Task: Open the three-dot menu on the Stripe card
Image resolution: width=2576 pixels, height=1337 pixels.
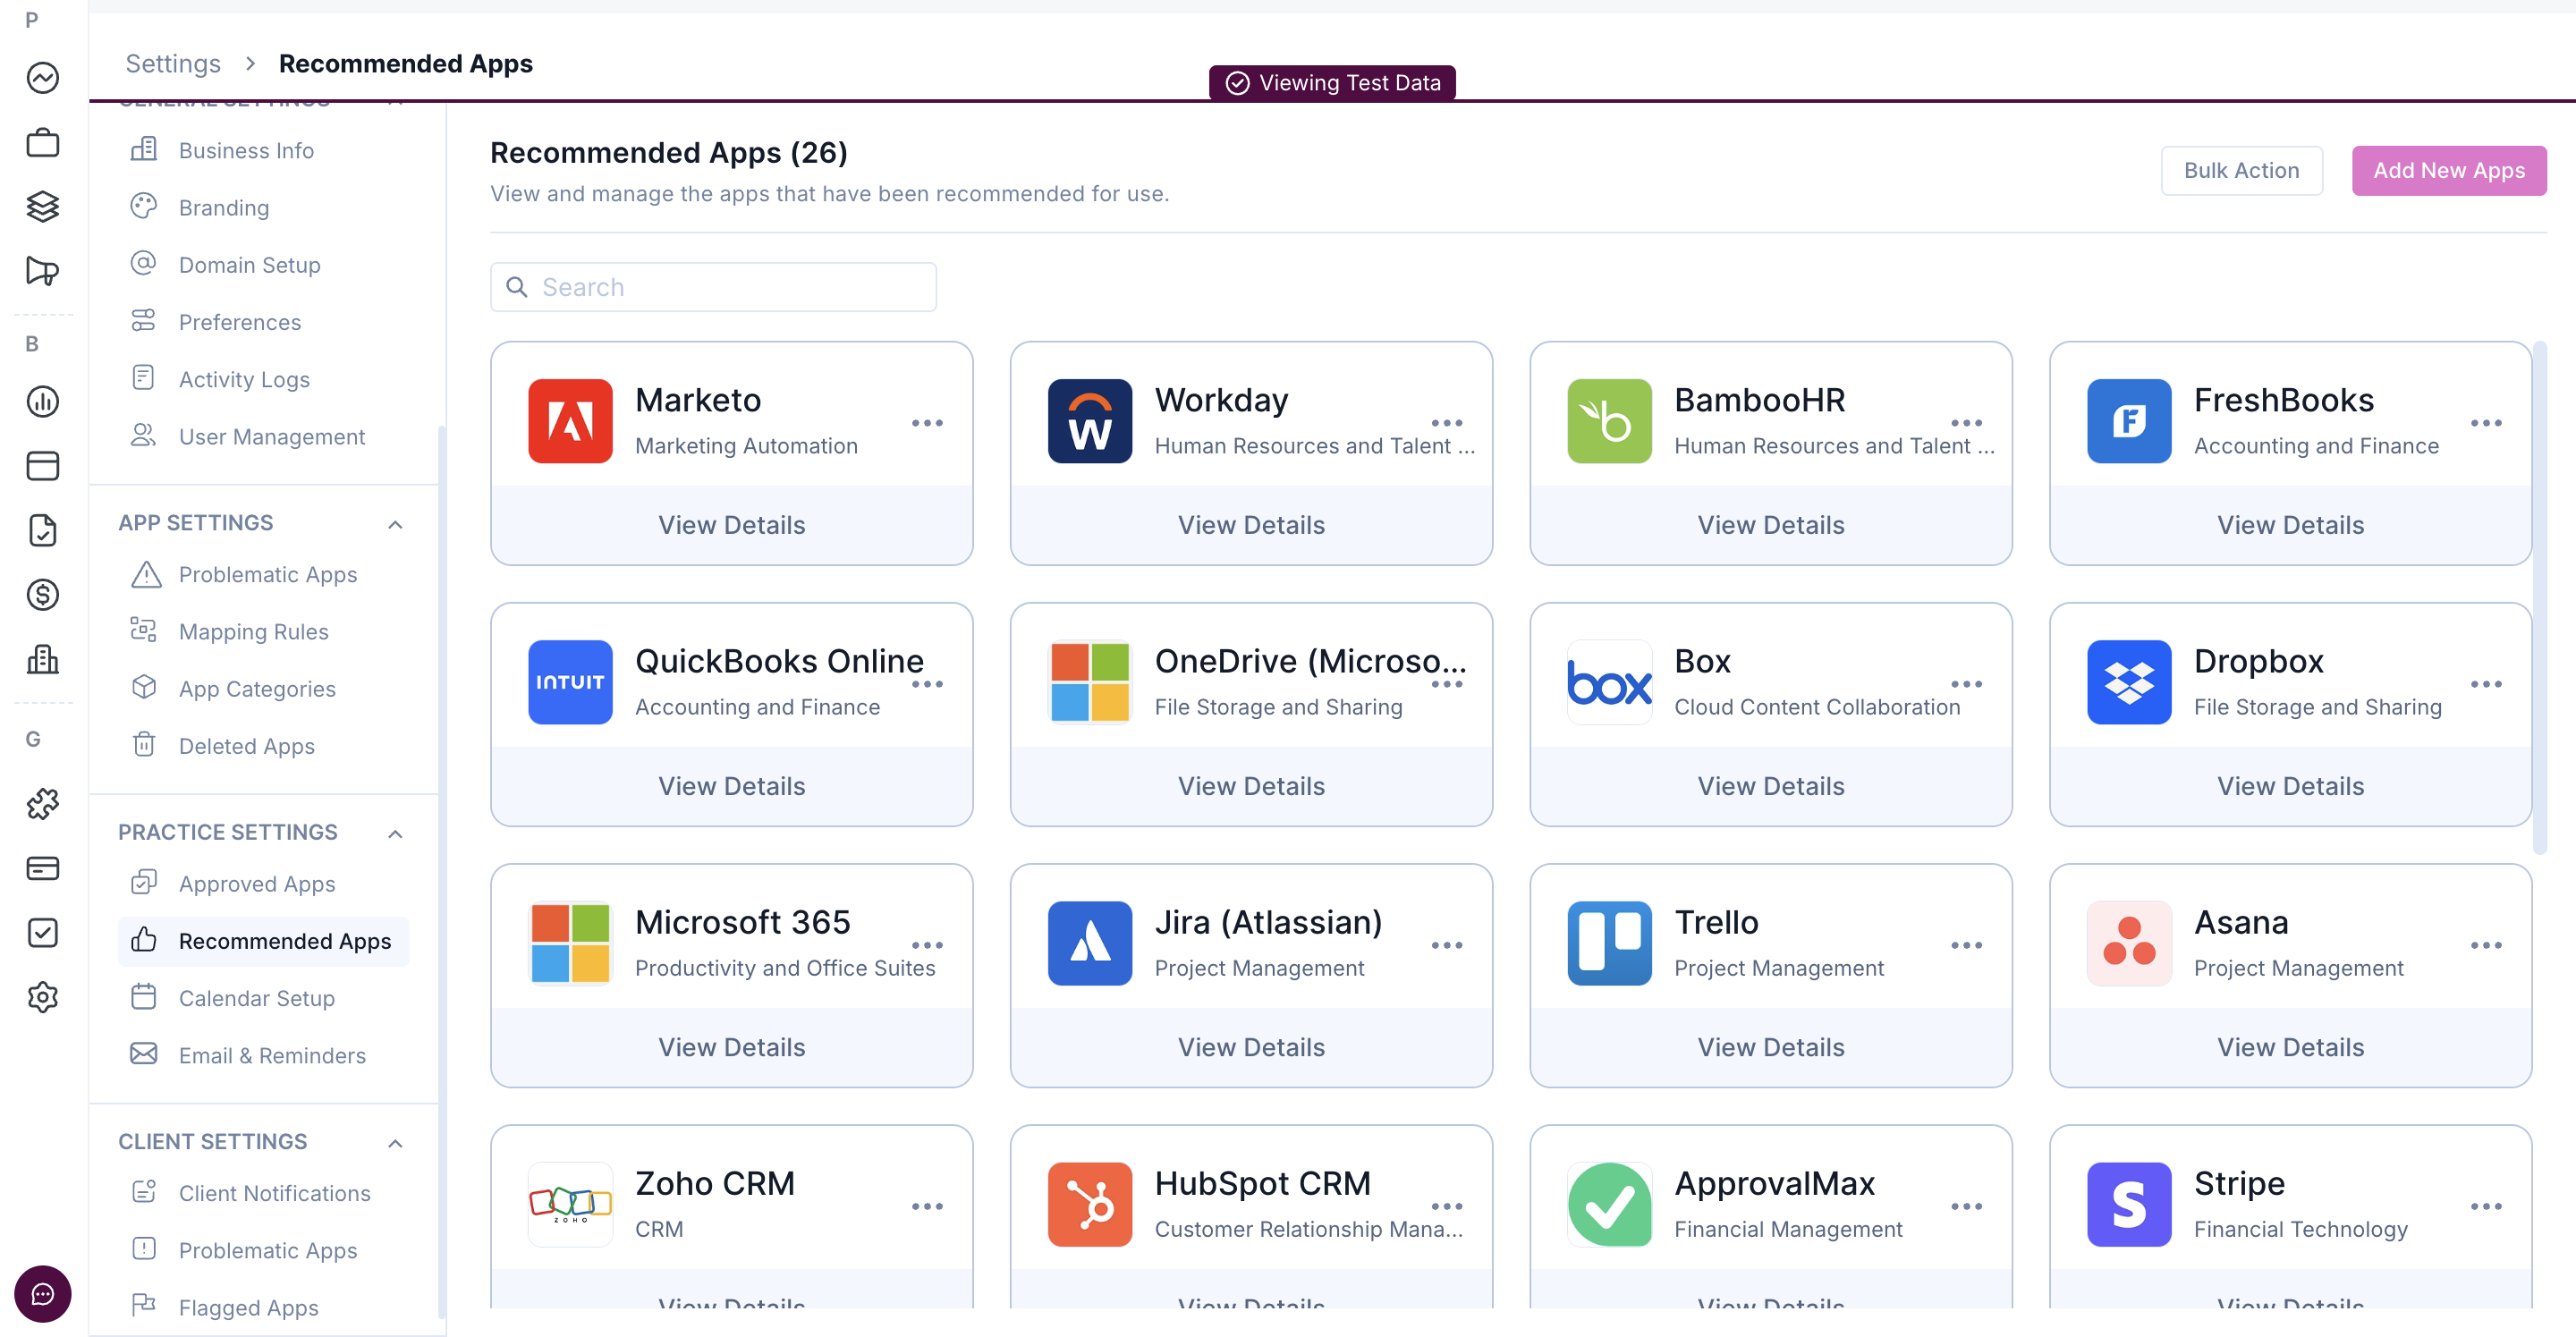Action: [x=2485, y=1206]
